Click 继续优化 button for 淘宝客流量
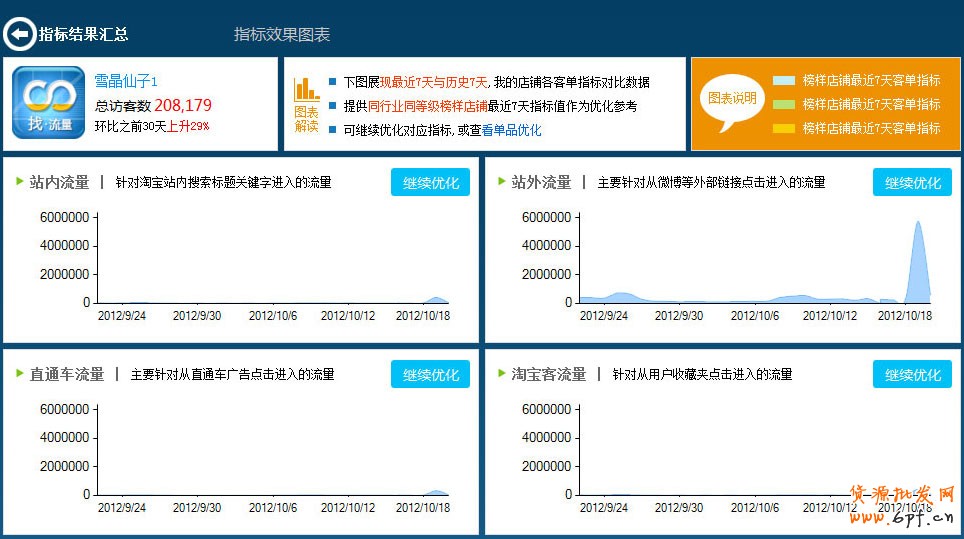Screen dimensions: 964x539 pyautogui.click(x=912, y=374)
